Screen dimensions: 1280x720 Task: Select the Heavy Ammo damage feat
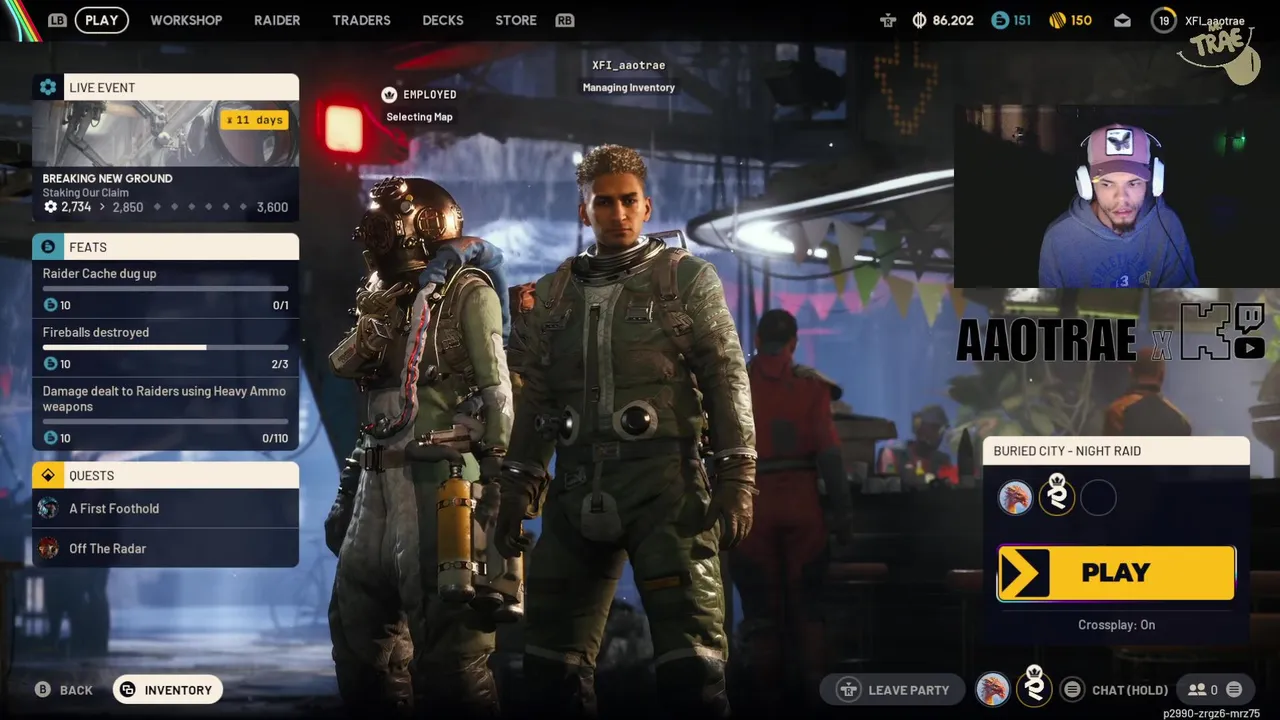(165, 414)
